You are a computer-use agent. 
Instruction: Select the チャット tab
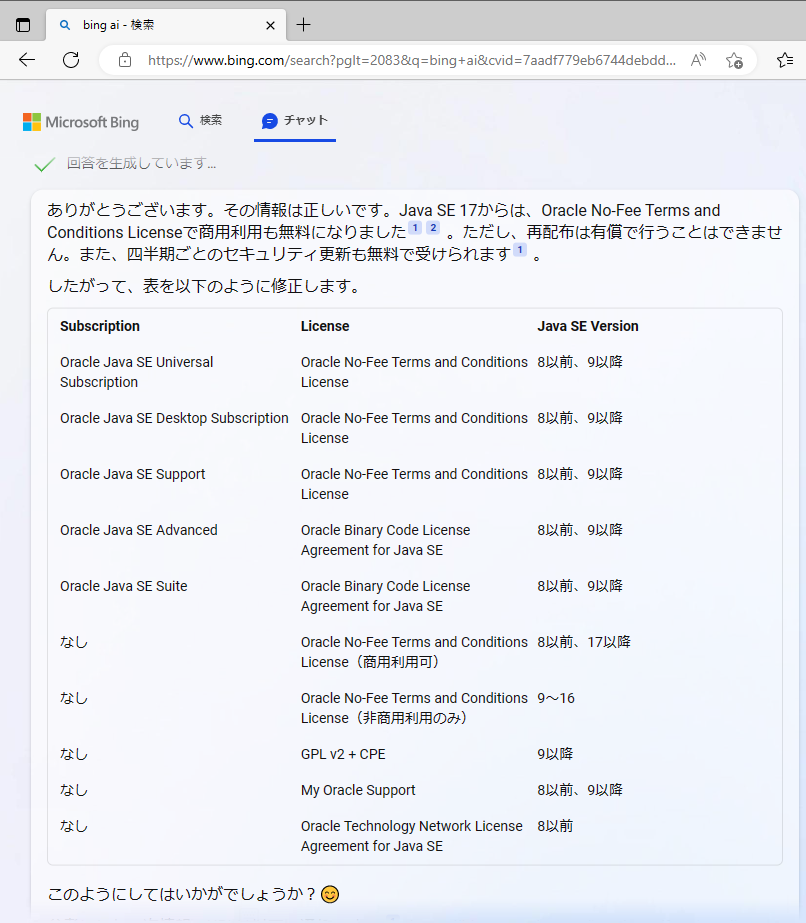(x=294, y=120)
